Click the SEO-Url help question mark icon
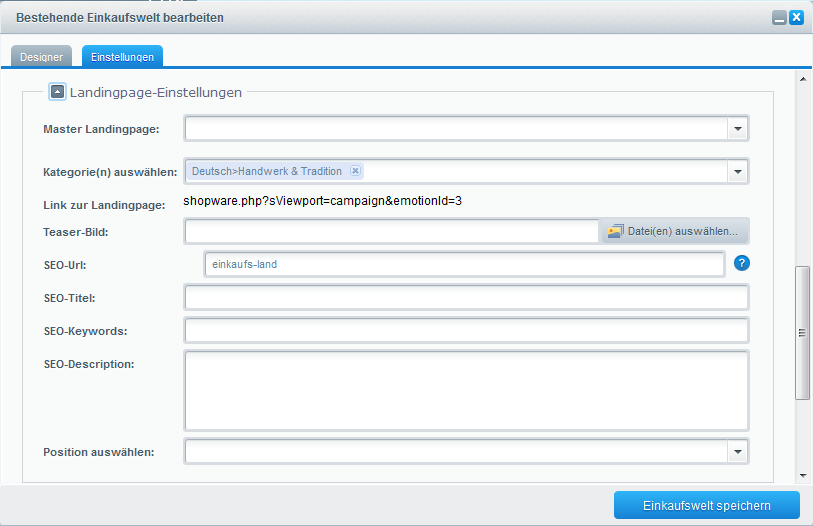This screenshot has width=813, height=526. point(741,264)
